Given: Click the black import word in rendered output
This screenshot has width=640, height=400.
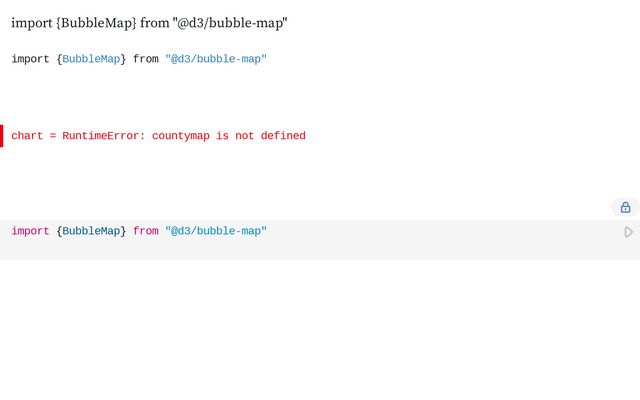Looking at the screenshot, I should 30,59.
